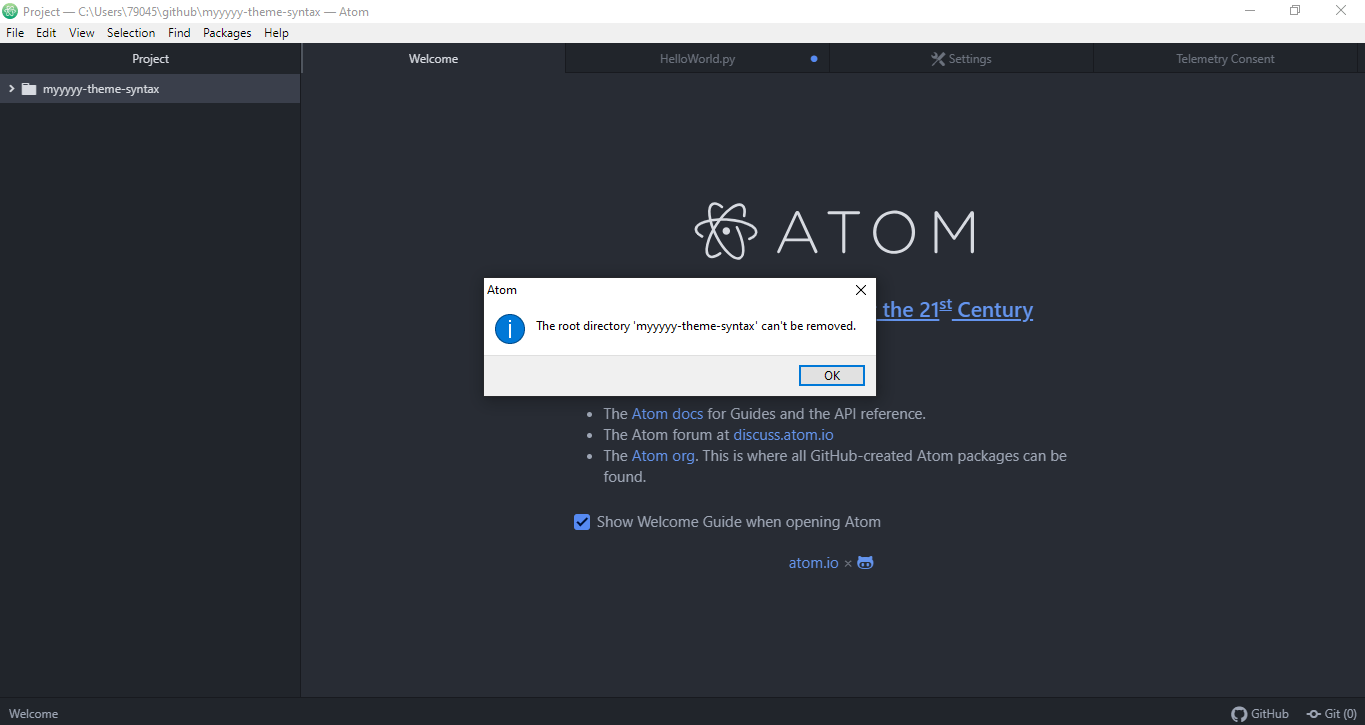Close the Atom main window
The height and width of the screenshot is (725, 1365).
click(1341, 11)
